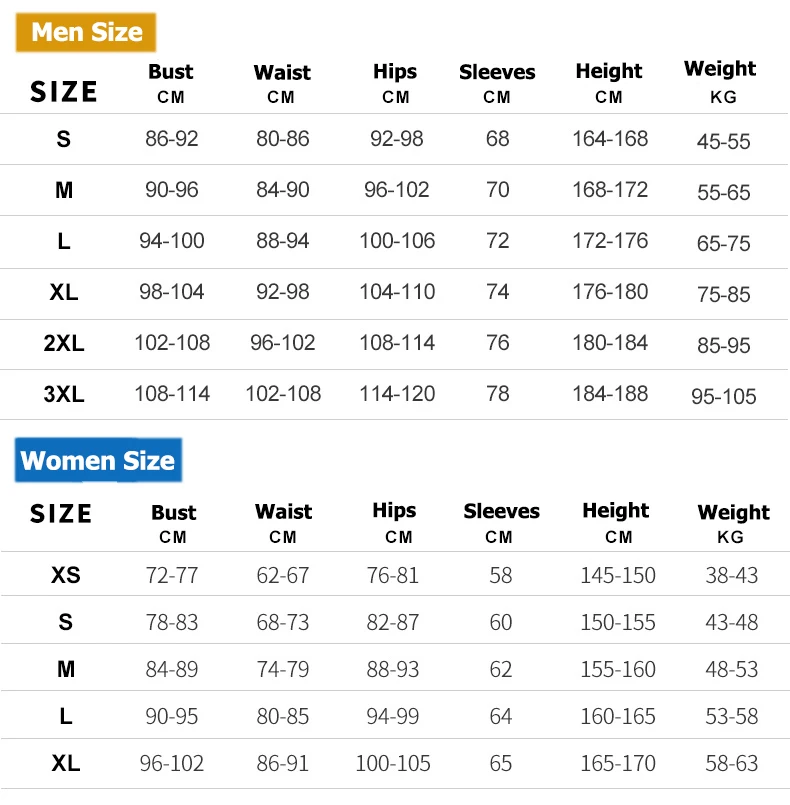Select the men's Weight KG column header
790x805 pixels.
coord(721,82)
